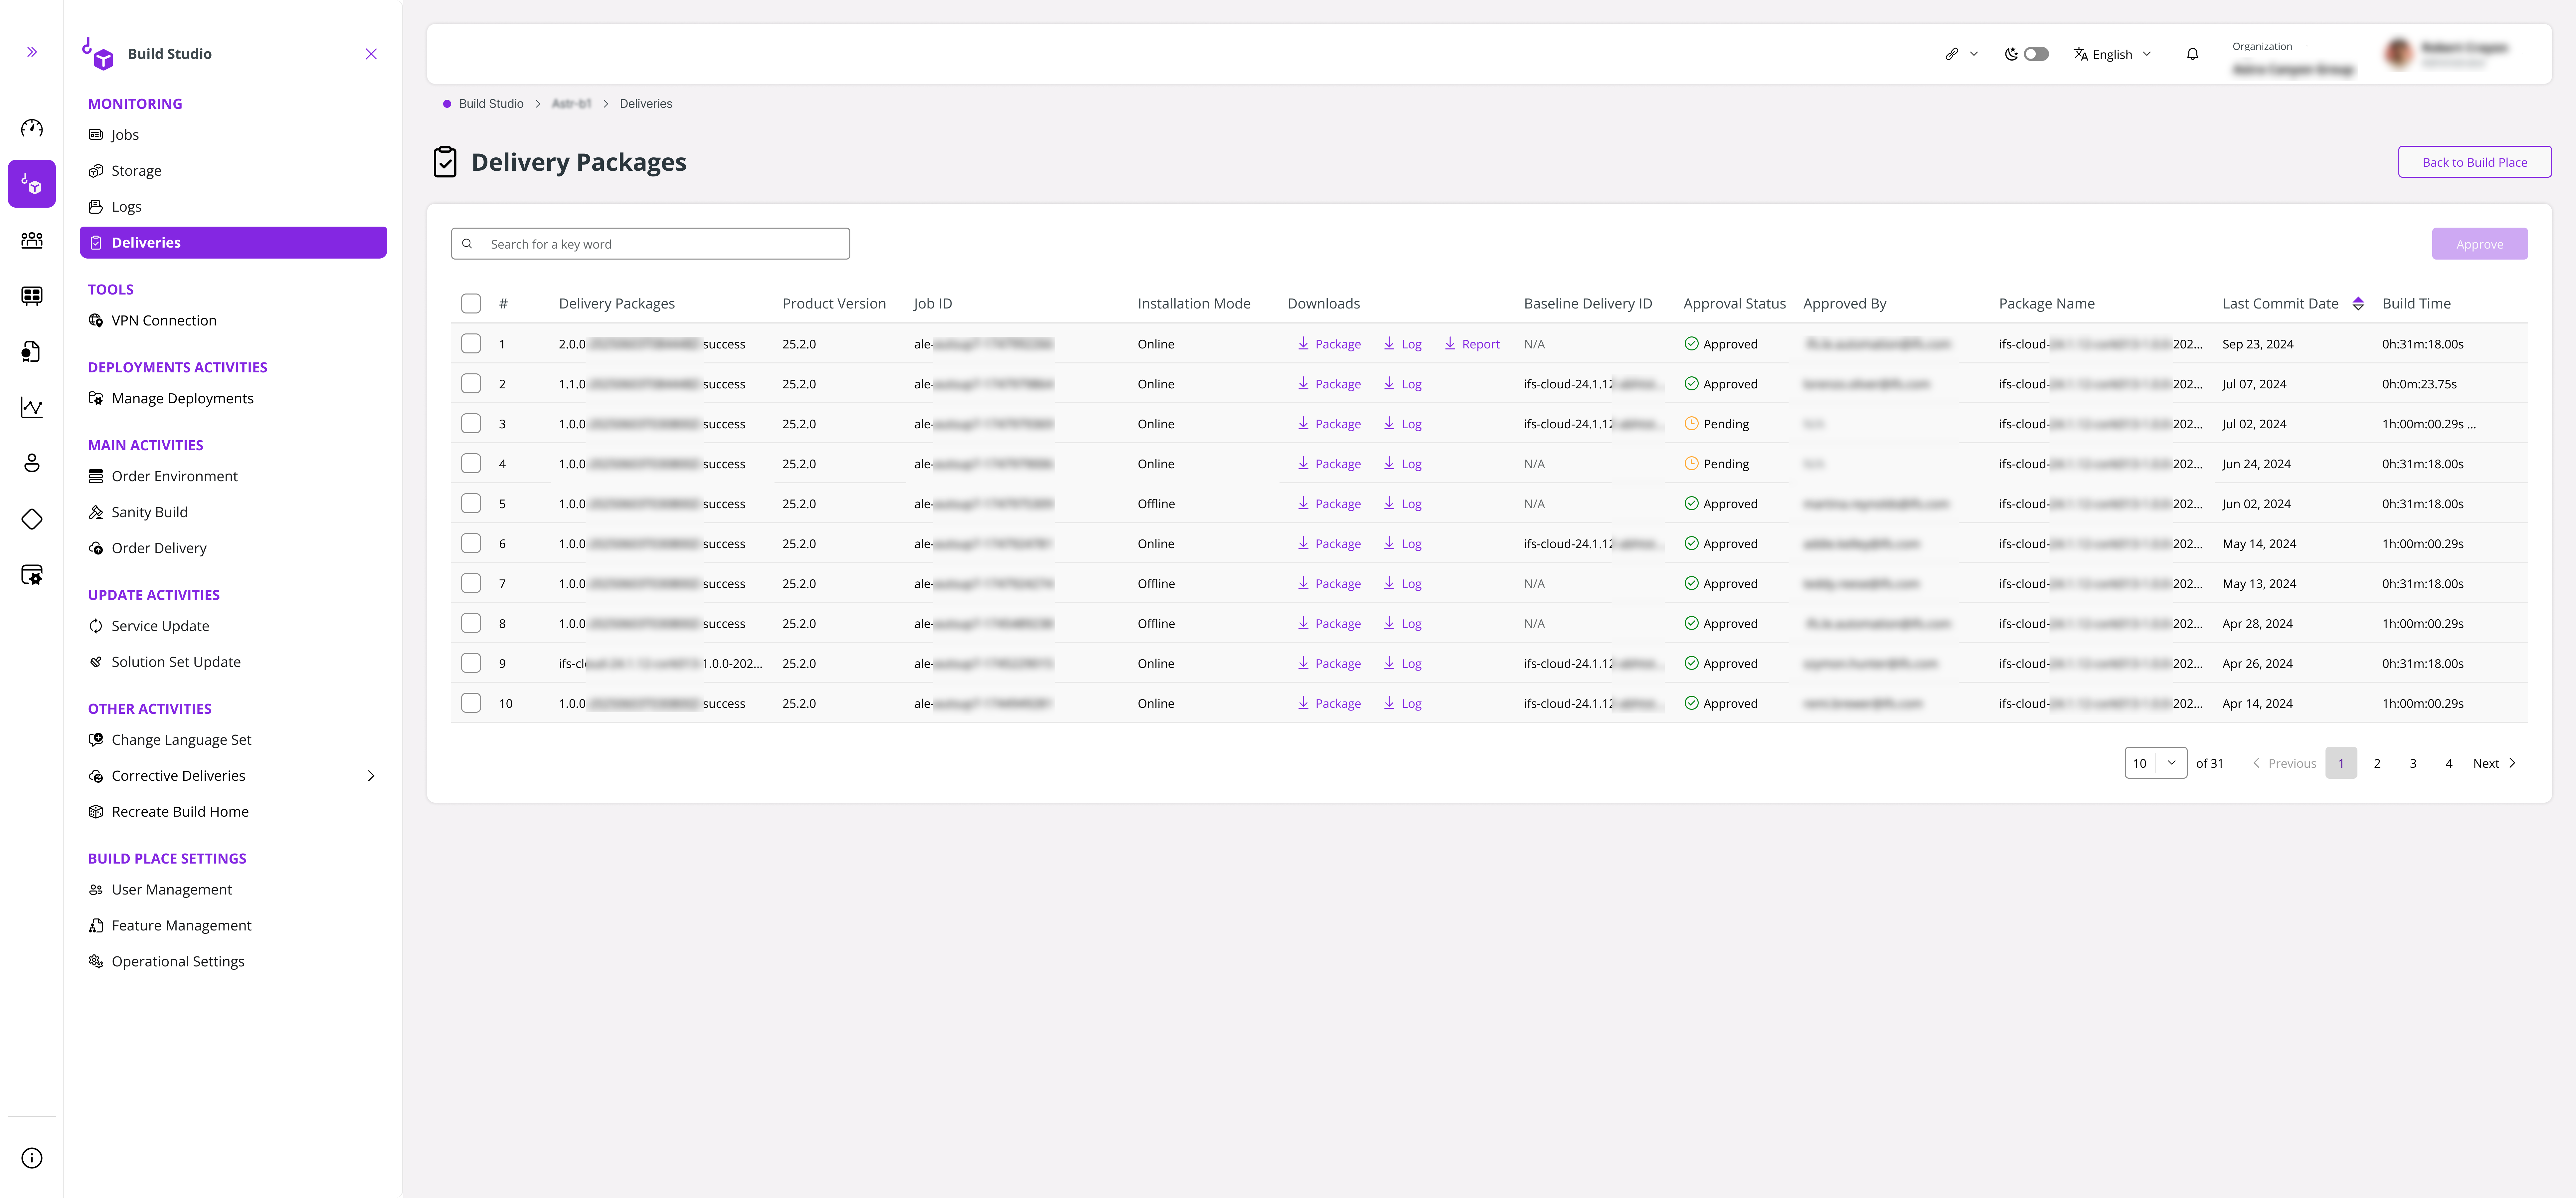The height and width of the screenshot is (1198, 2576).
Task: Download Package for row 5
Action: (1329, 504)
